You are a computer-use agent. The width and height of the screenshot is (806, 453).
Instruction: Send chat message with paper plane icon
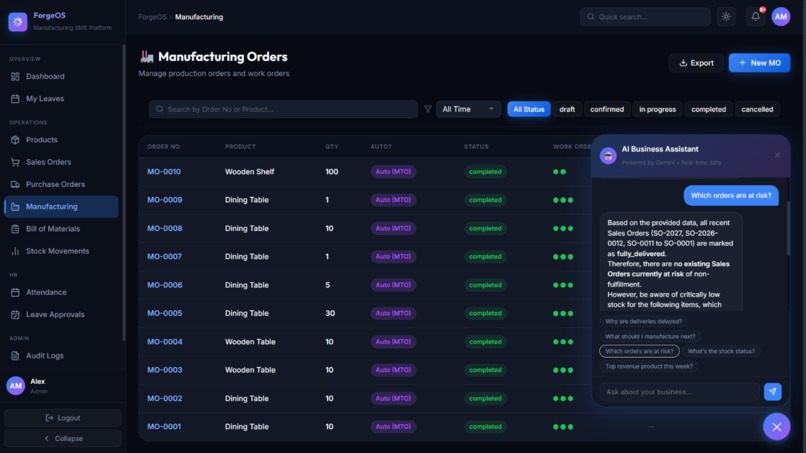[x=773, y=392]
